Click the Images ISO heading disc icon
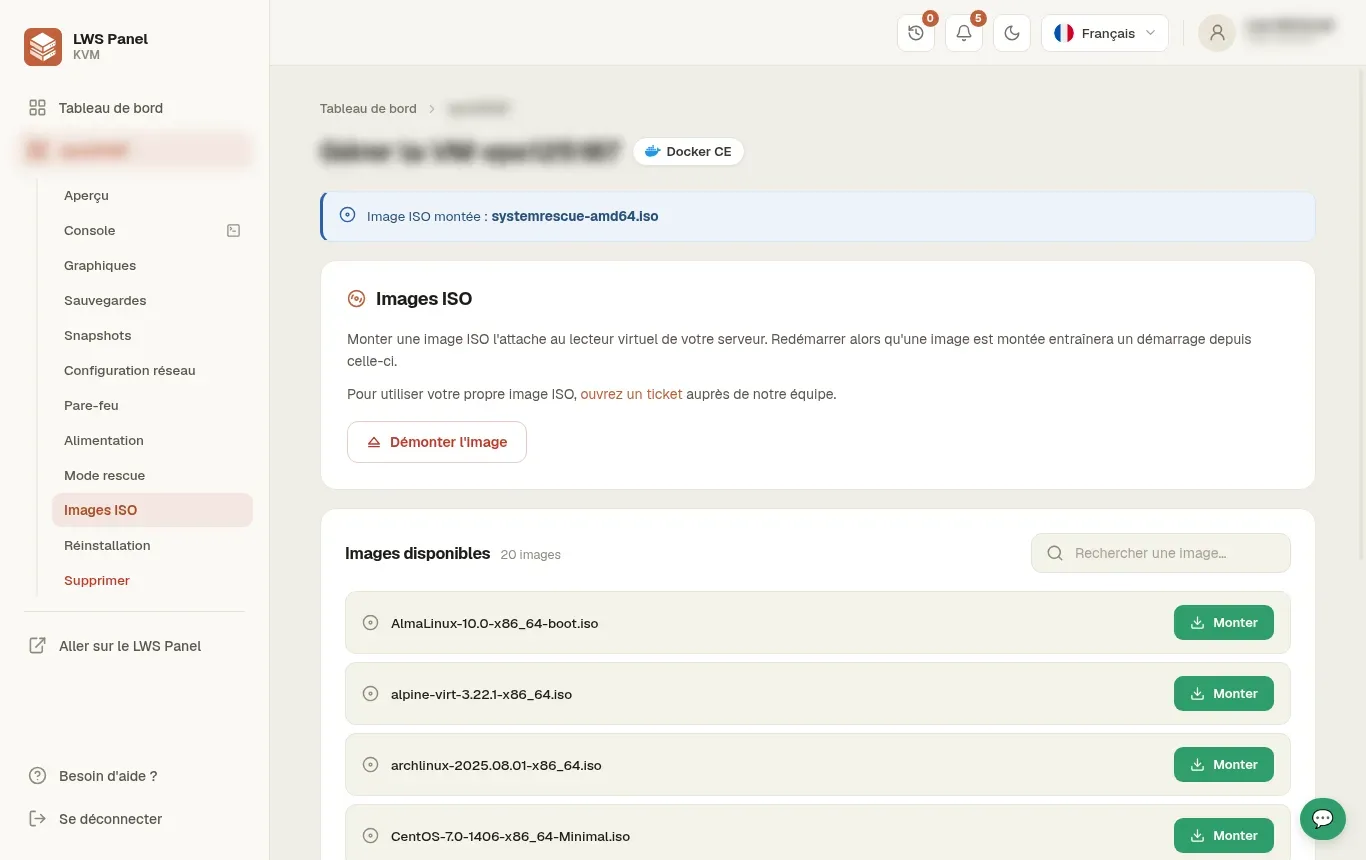The width and height of the screenshot is (1366, 860). (x=356, y=299)
